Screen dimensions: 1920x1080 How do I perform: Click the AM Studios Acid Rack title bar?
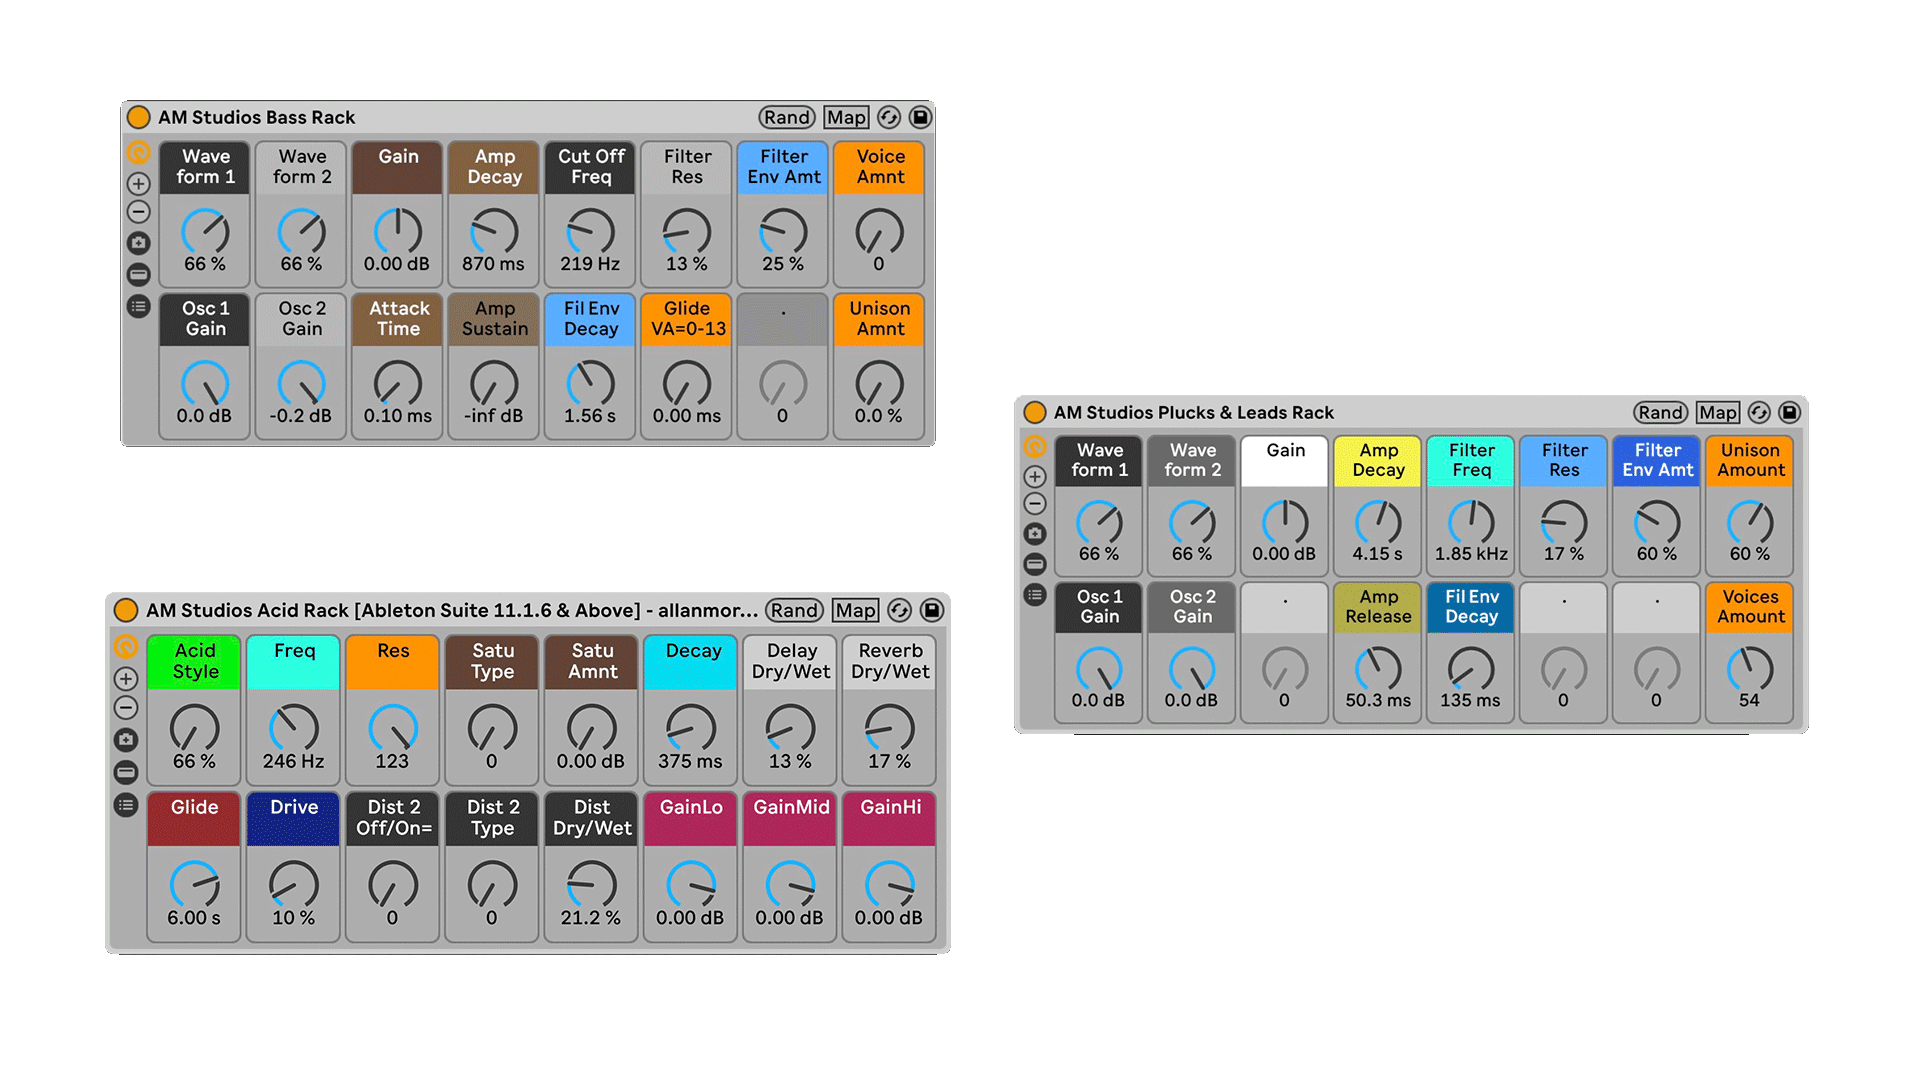(x=450, y=610)
